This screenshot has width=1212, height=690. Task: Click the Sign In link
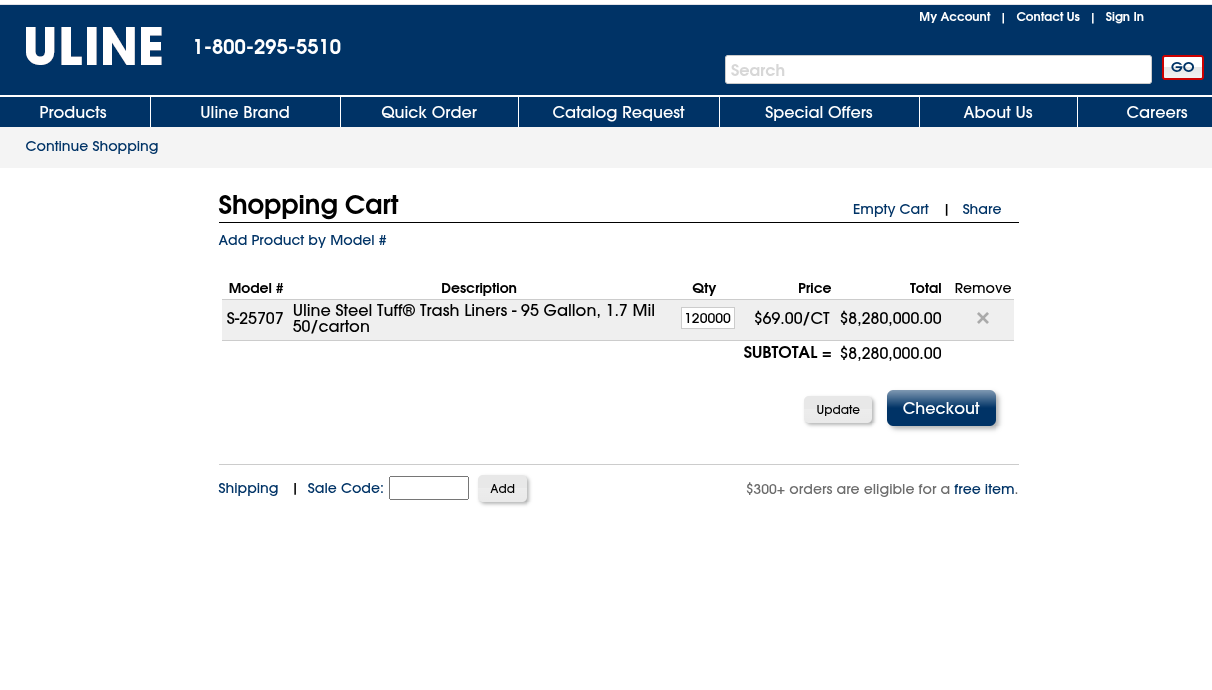click(1124, 17)
